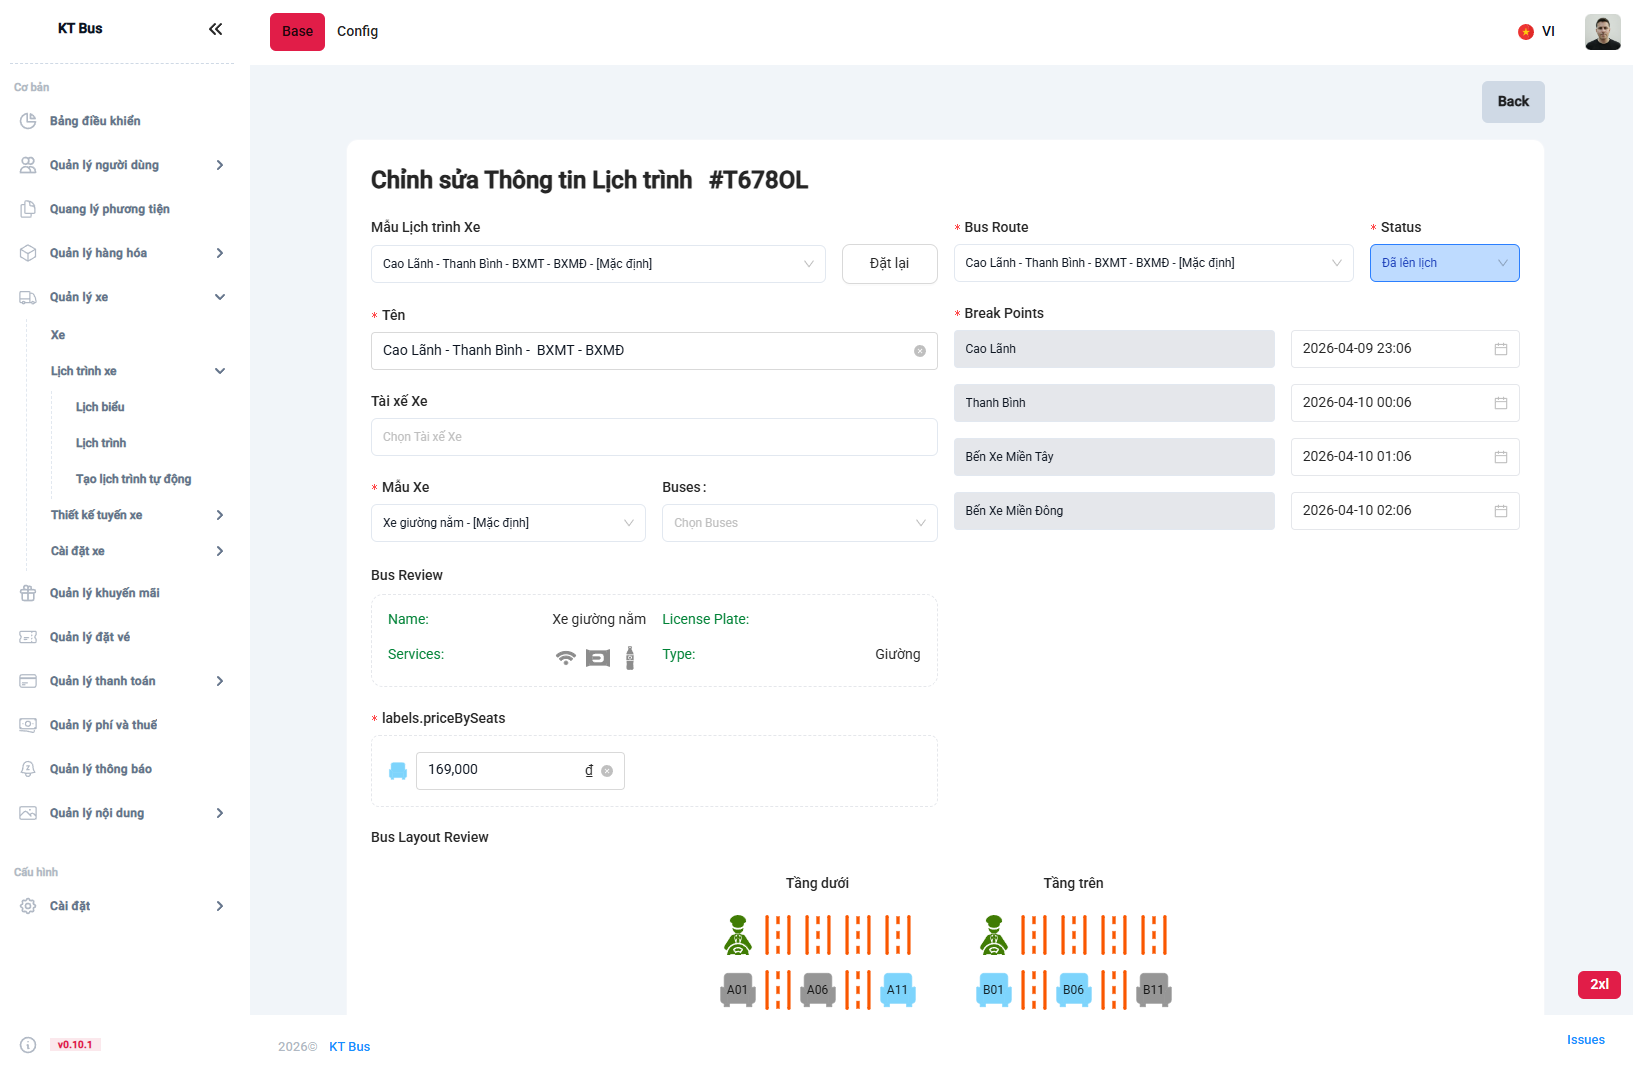Open the Bus Route dropdown
Viewport: 1633px width, 1070px height.
(x=1152, y=263)
